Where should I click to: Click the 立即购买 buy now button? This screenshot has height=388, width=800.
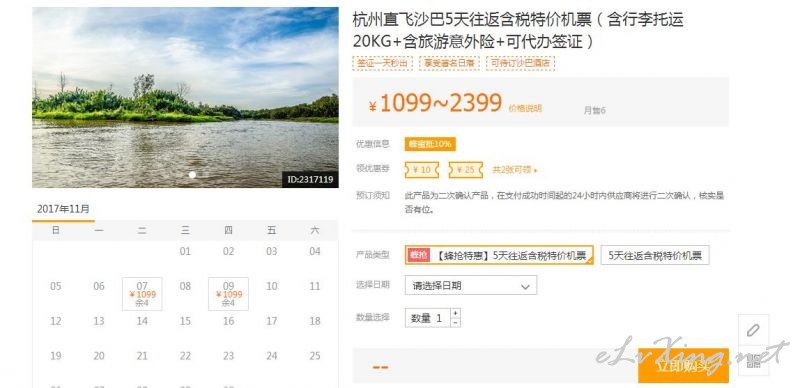(x=683, y=366)
